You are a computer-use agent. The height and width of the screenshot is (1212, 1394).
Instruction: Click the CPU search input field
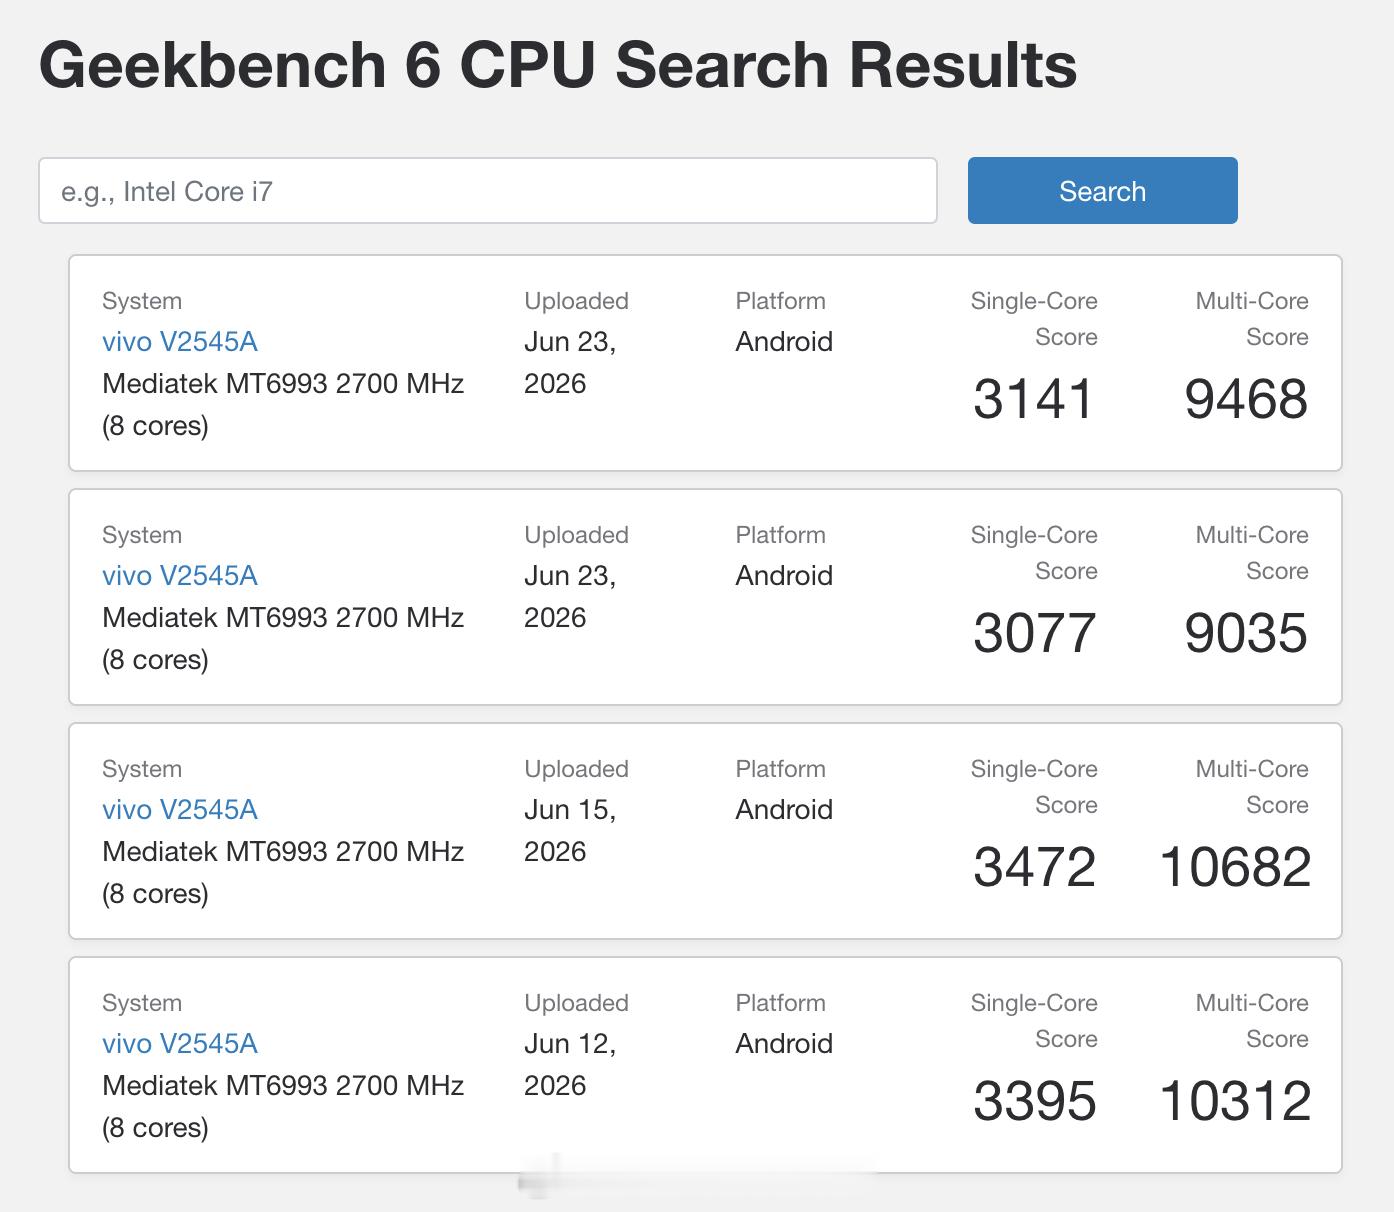pyautogui.click(x=488, y=190)
